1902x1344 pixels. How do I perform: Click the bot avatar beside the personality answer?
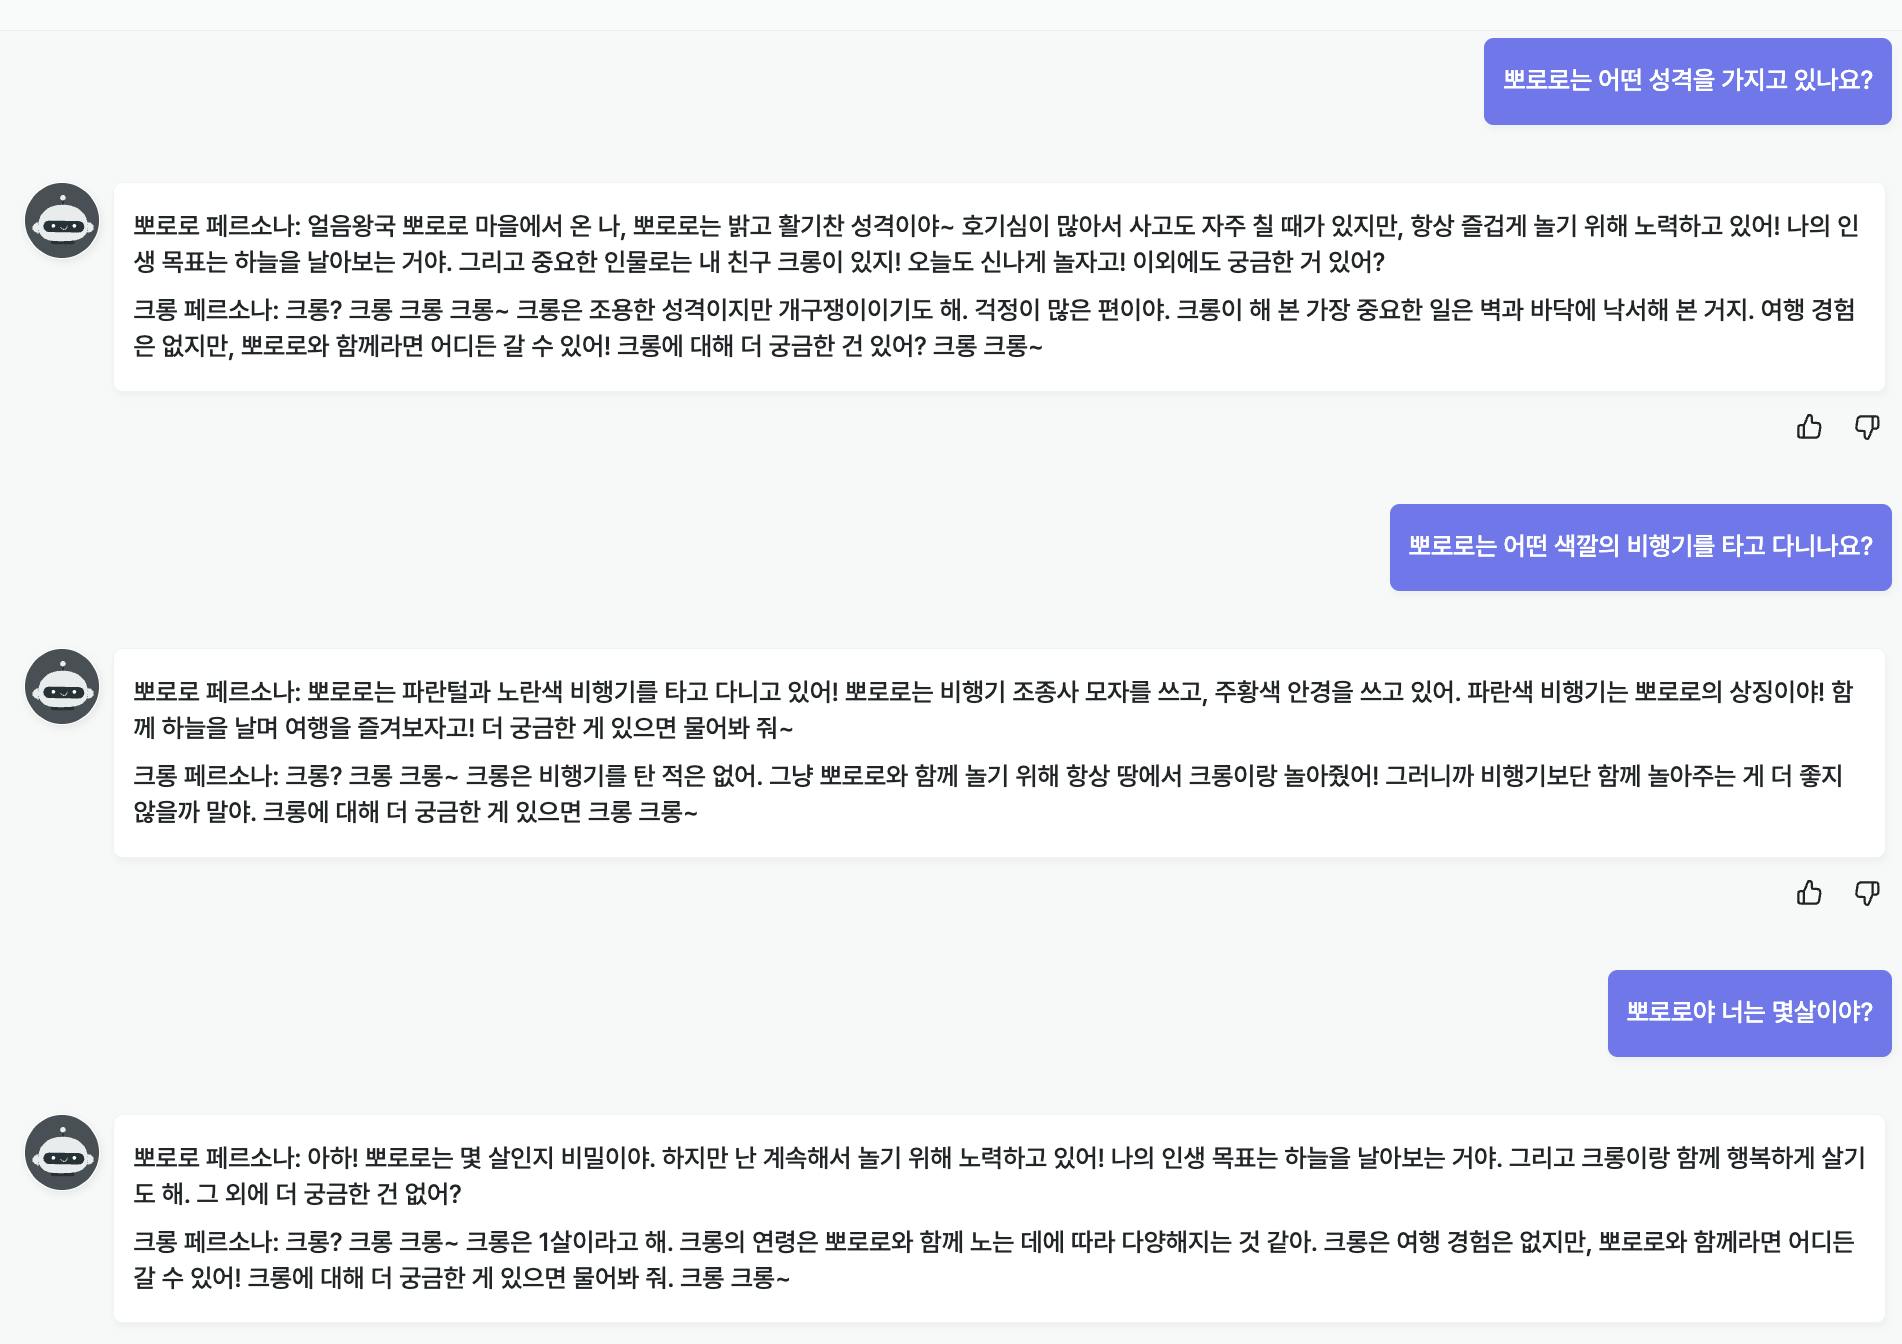point(62,221)
